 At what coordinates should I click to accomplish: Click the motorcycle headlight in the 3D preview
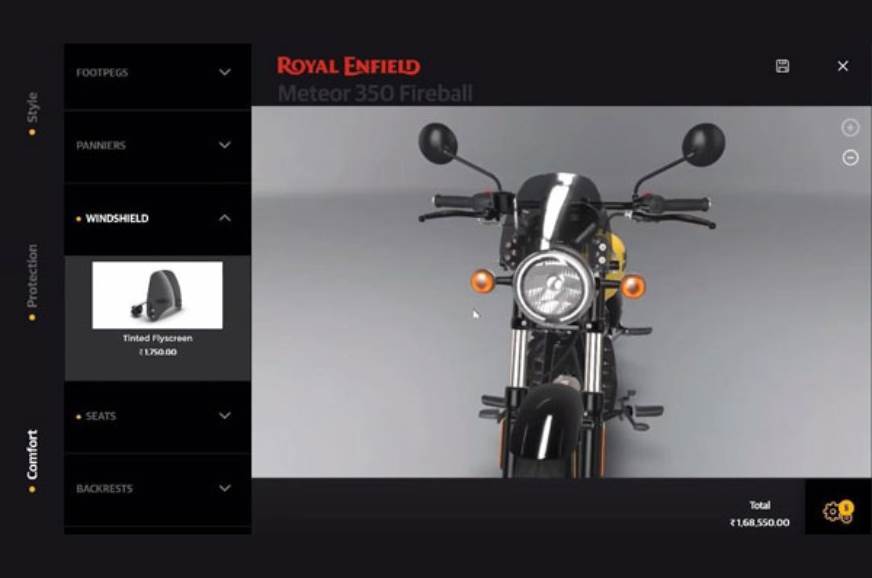[555, 285]
